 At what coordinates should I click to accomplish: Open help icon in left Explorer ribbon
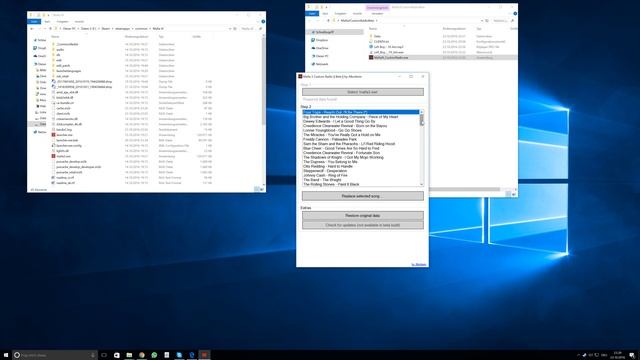coord(263,21)
